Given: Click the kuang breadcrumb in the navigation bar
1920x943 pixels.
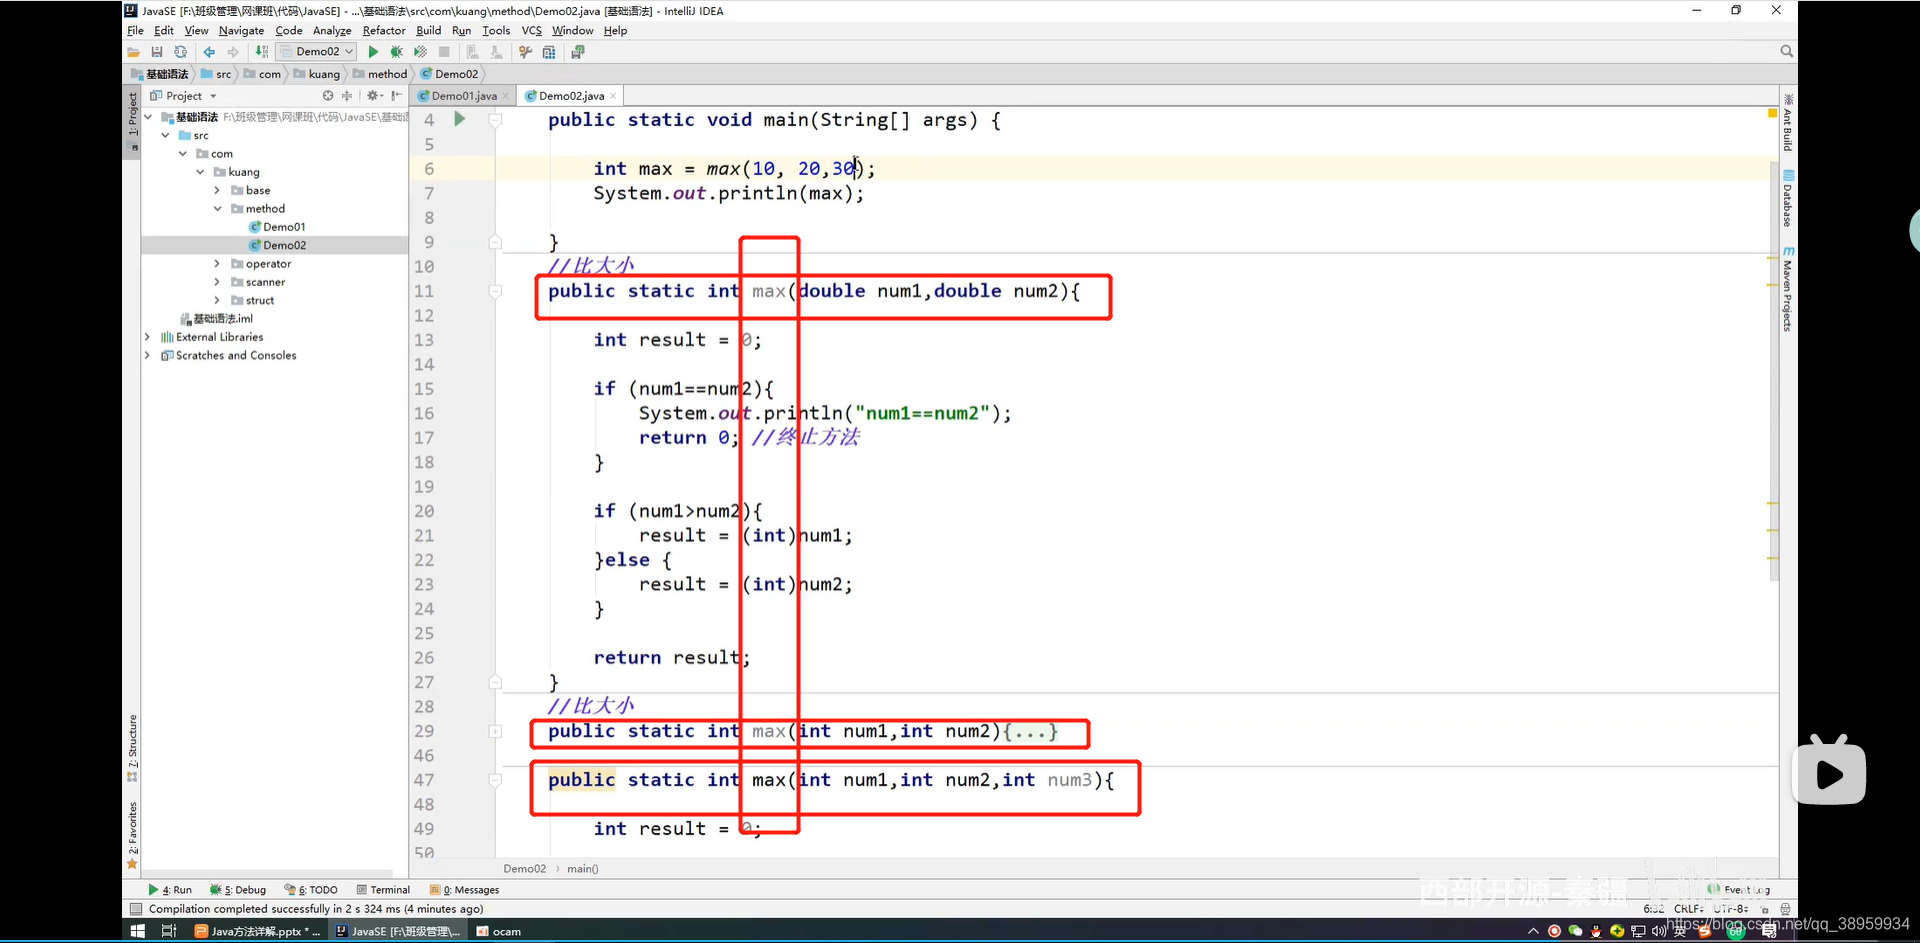Looking at the screenshot, I should click(317, 74).
